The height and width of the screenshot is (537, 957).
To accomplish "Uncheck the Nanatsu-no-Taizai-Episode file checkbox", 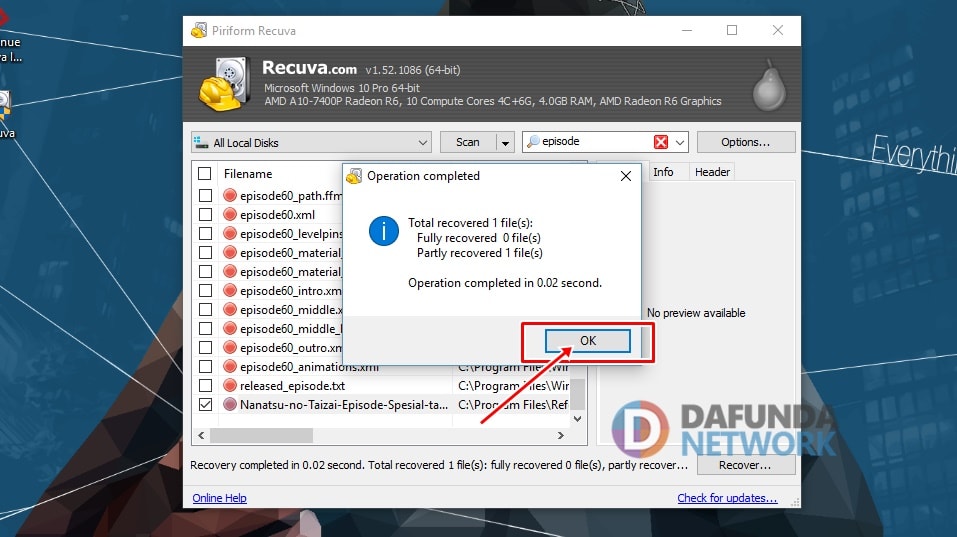I will [205, 405].
